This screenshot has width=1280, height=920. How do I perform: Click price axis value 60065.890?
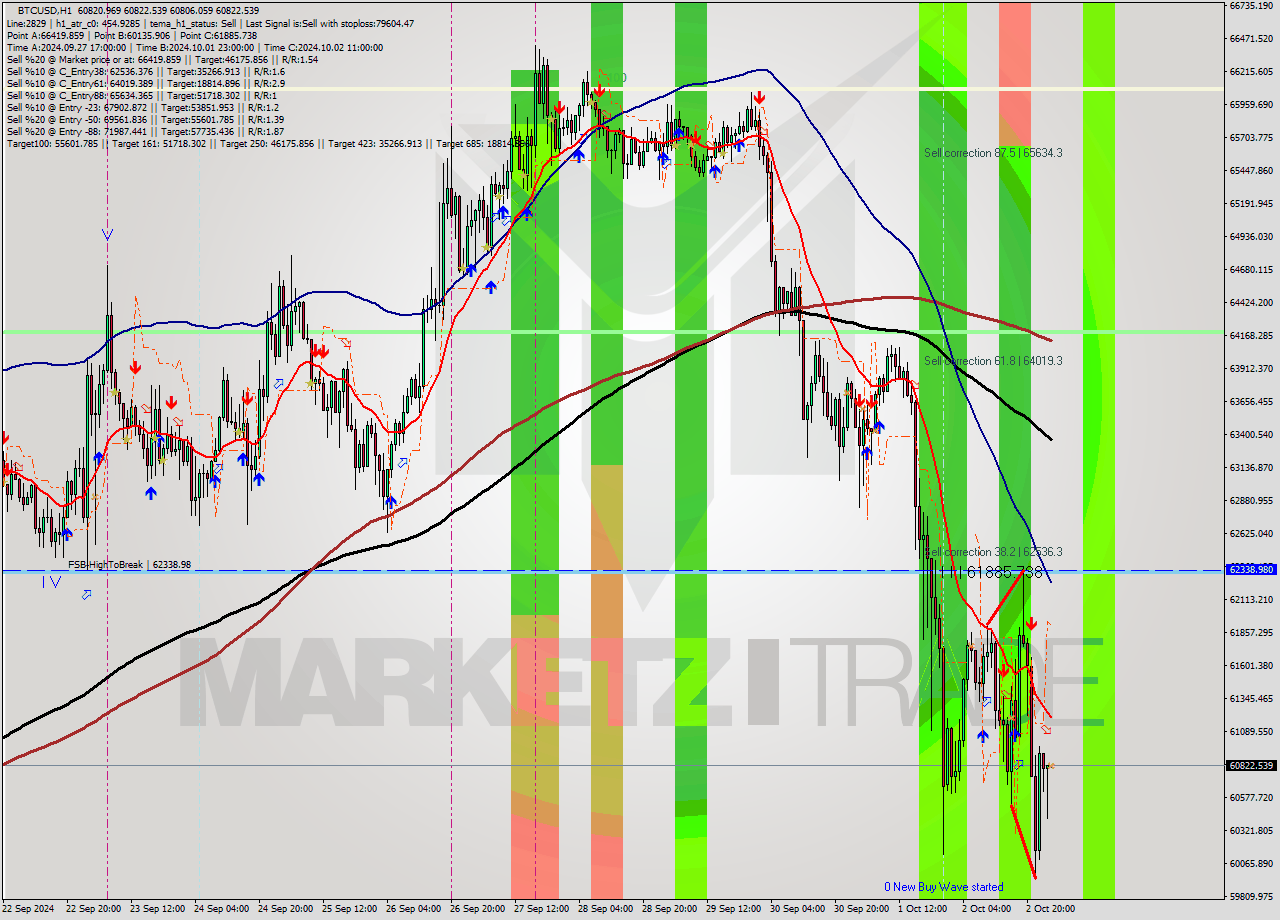coord(1250,864)
